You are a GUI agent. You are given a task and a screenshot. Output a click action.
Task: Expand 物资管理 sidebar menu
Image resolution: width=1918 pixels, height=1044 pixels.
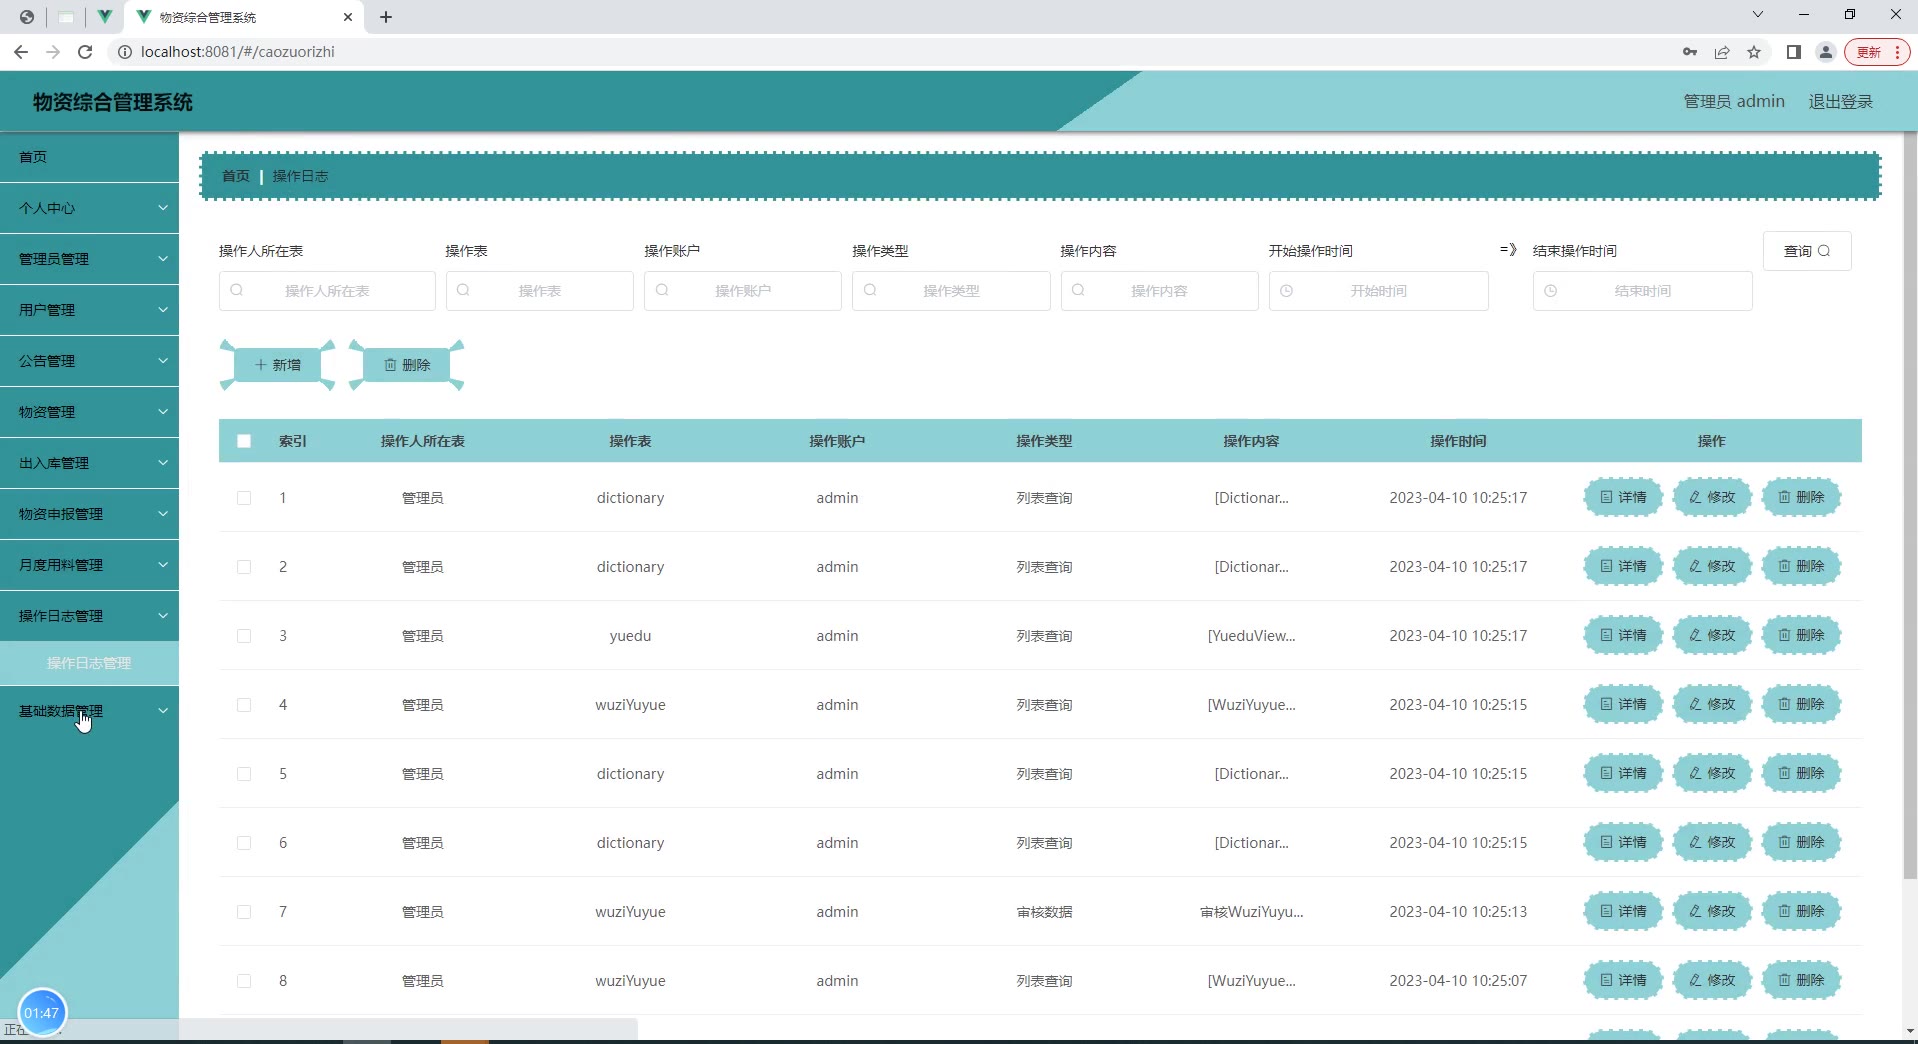(x=89, y=412)
